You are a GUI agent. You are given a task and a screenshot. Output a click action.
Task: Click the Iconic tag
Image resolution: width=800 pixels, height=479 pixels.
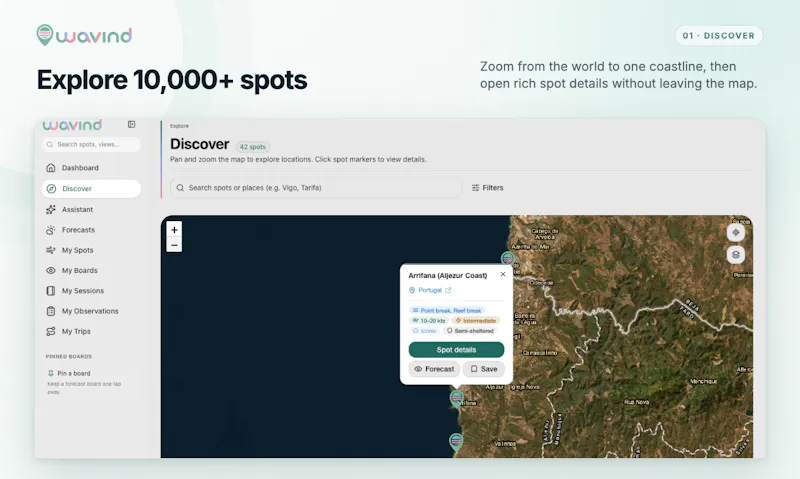tap(424, 331)
